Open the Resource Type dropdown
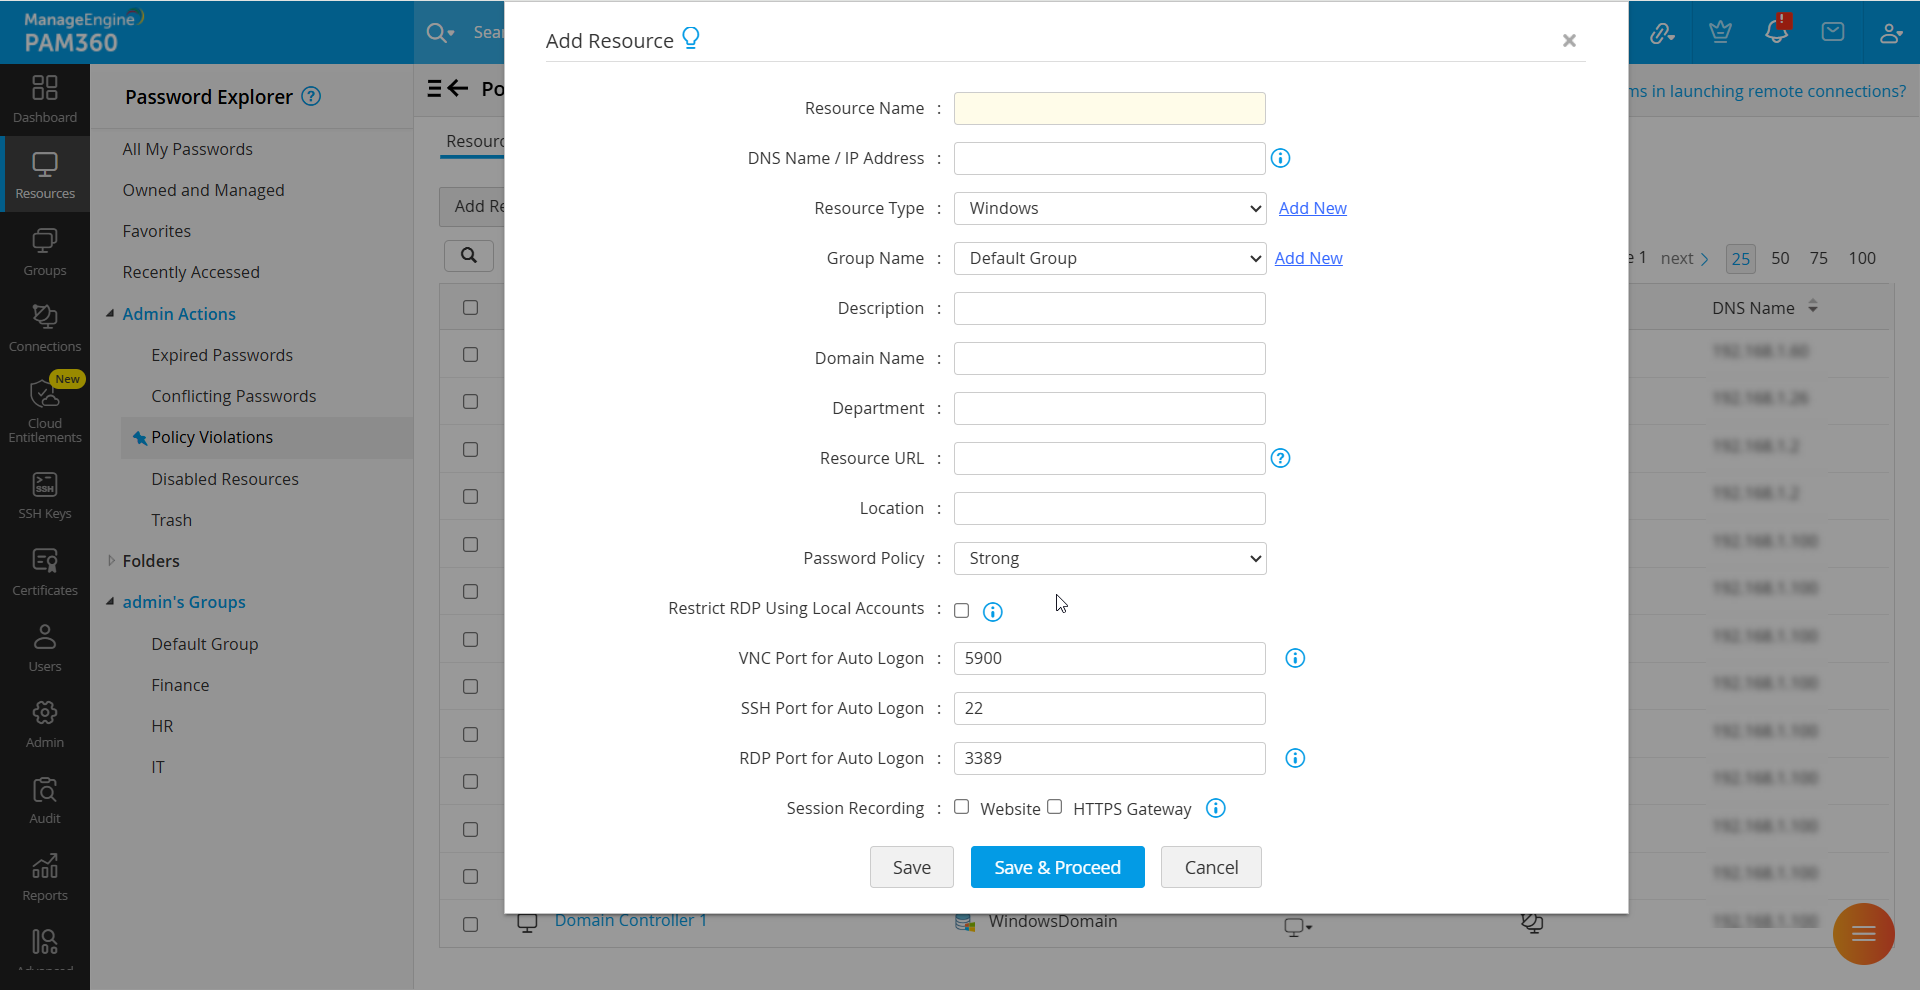The image size is (1920, 990). pos(1110,208)
